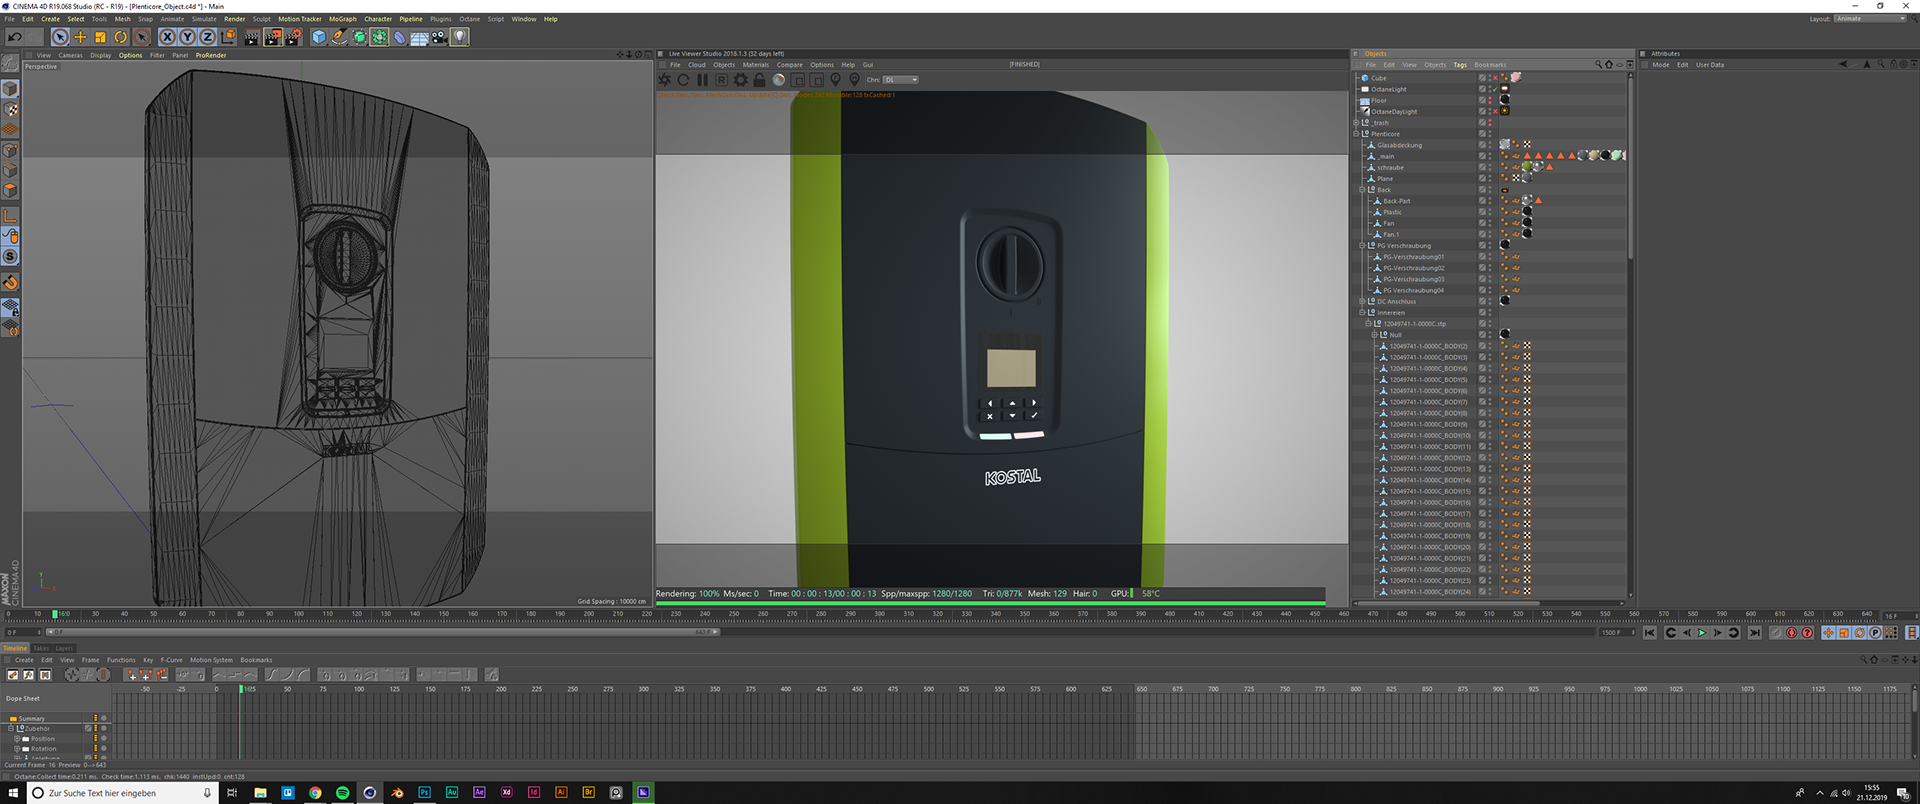The height and width of the screenshot is (804, 1920).
Task: Collapse the Zubehör track in timeline
Action: [11, 728]
